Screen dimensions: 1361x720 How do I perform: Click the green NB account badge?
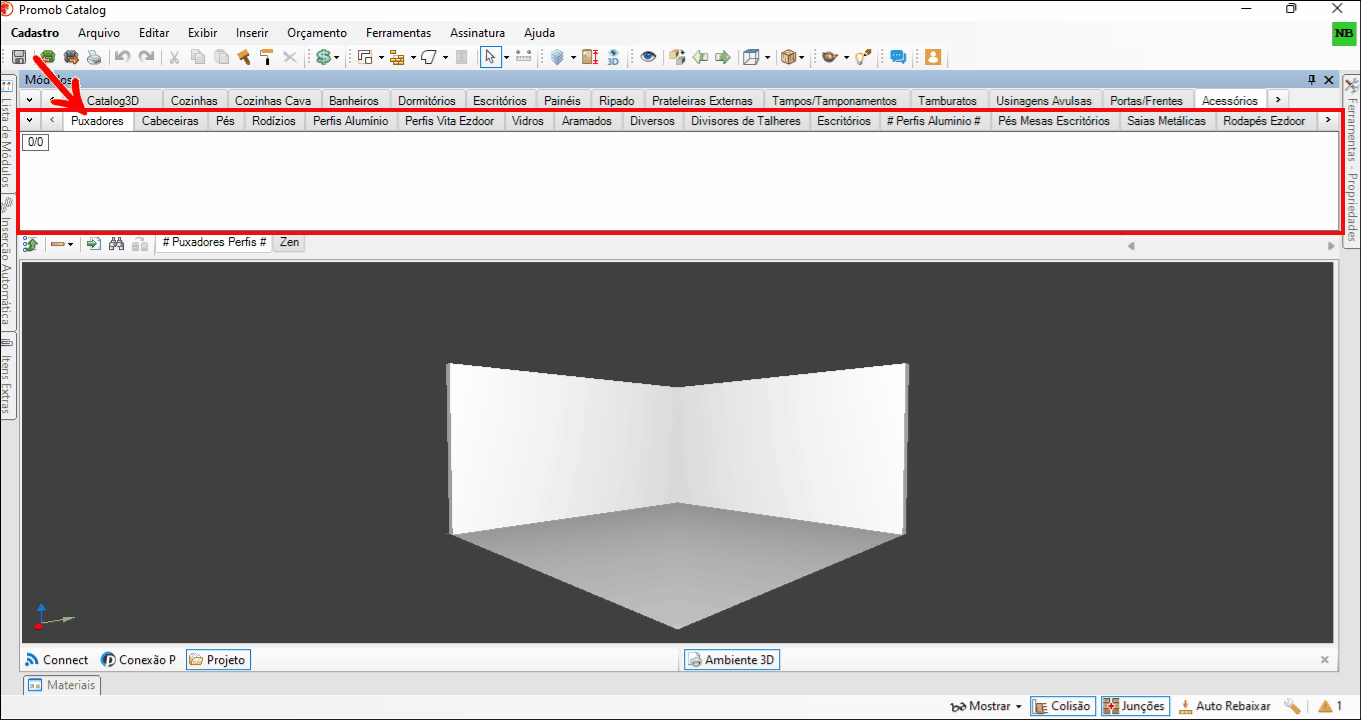point(1344,34)
